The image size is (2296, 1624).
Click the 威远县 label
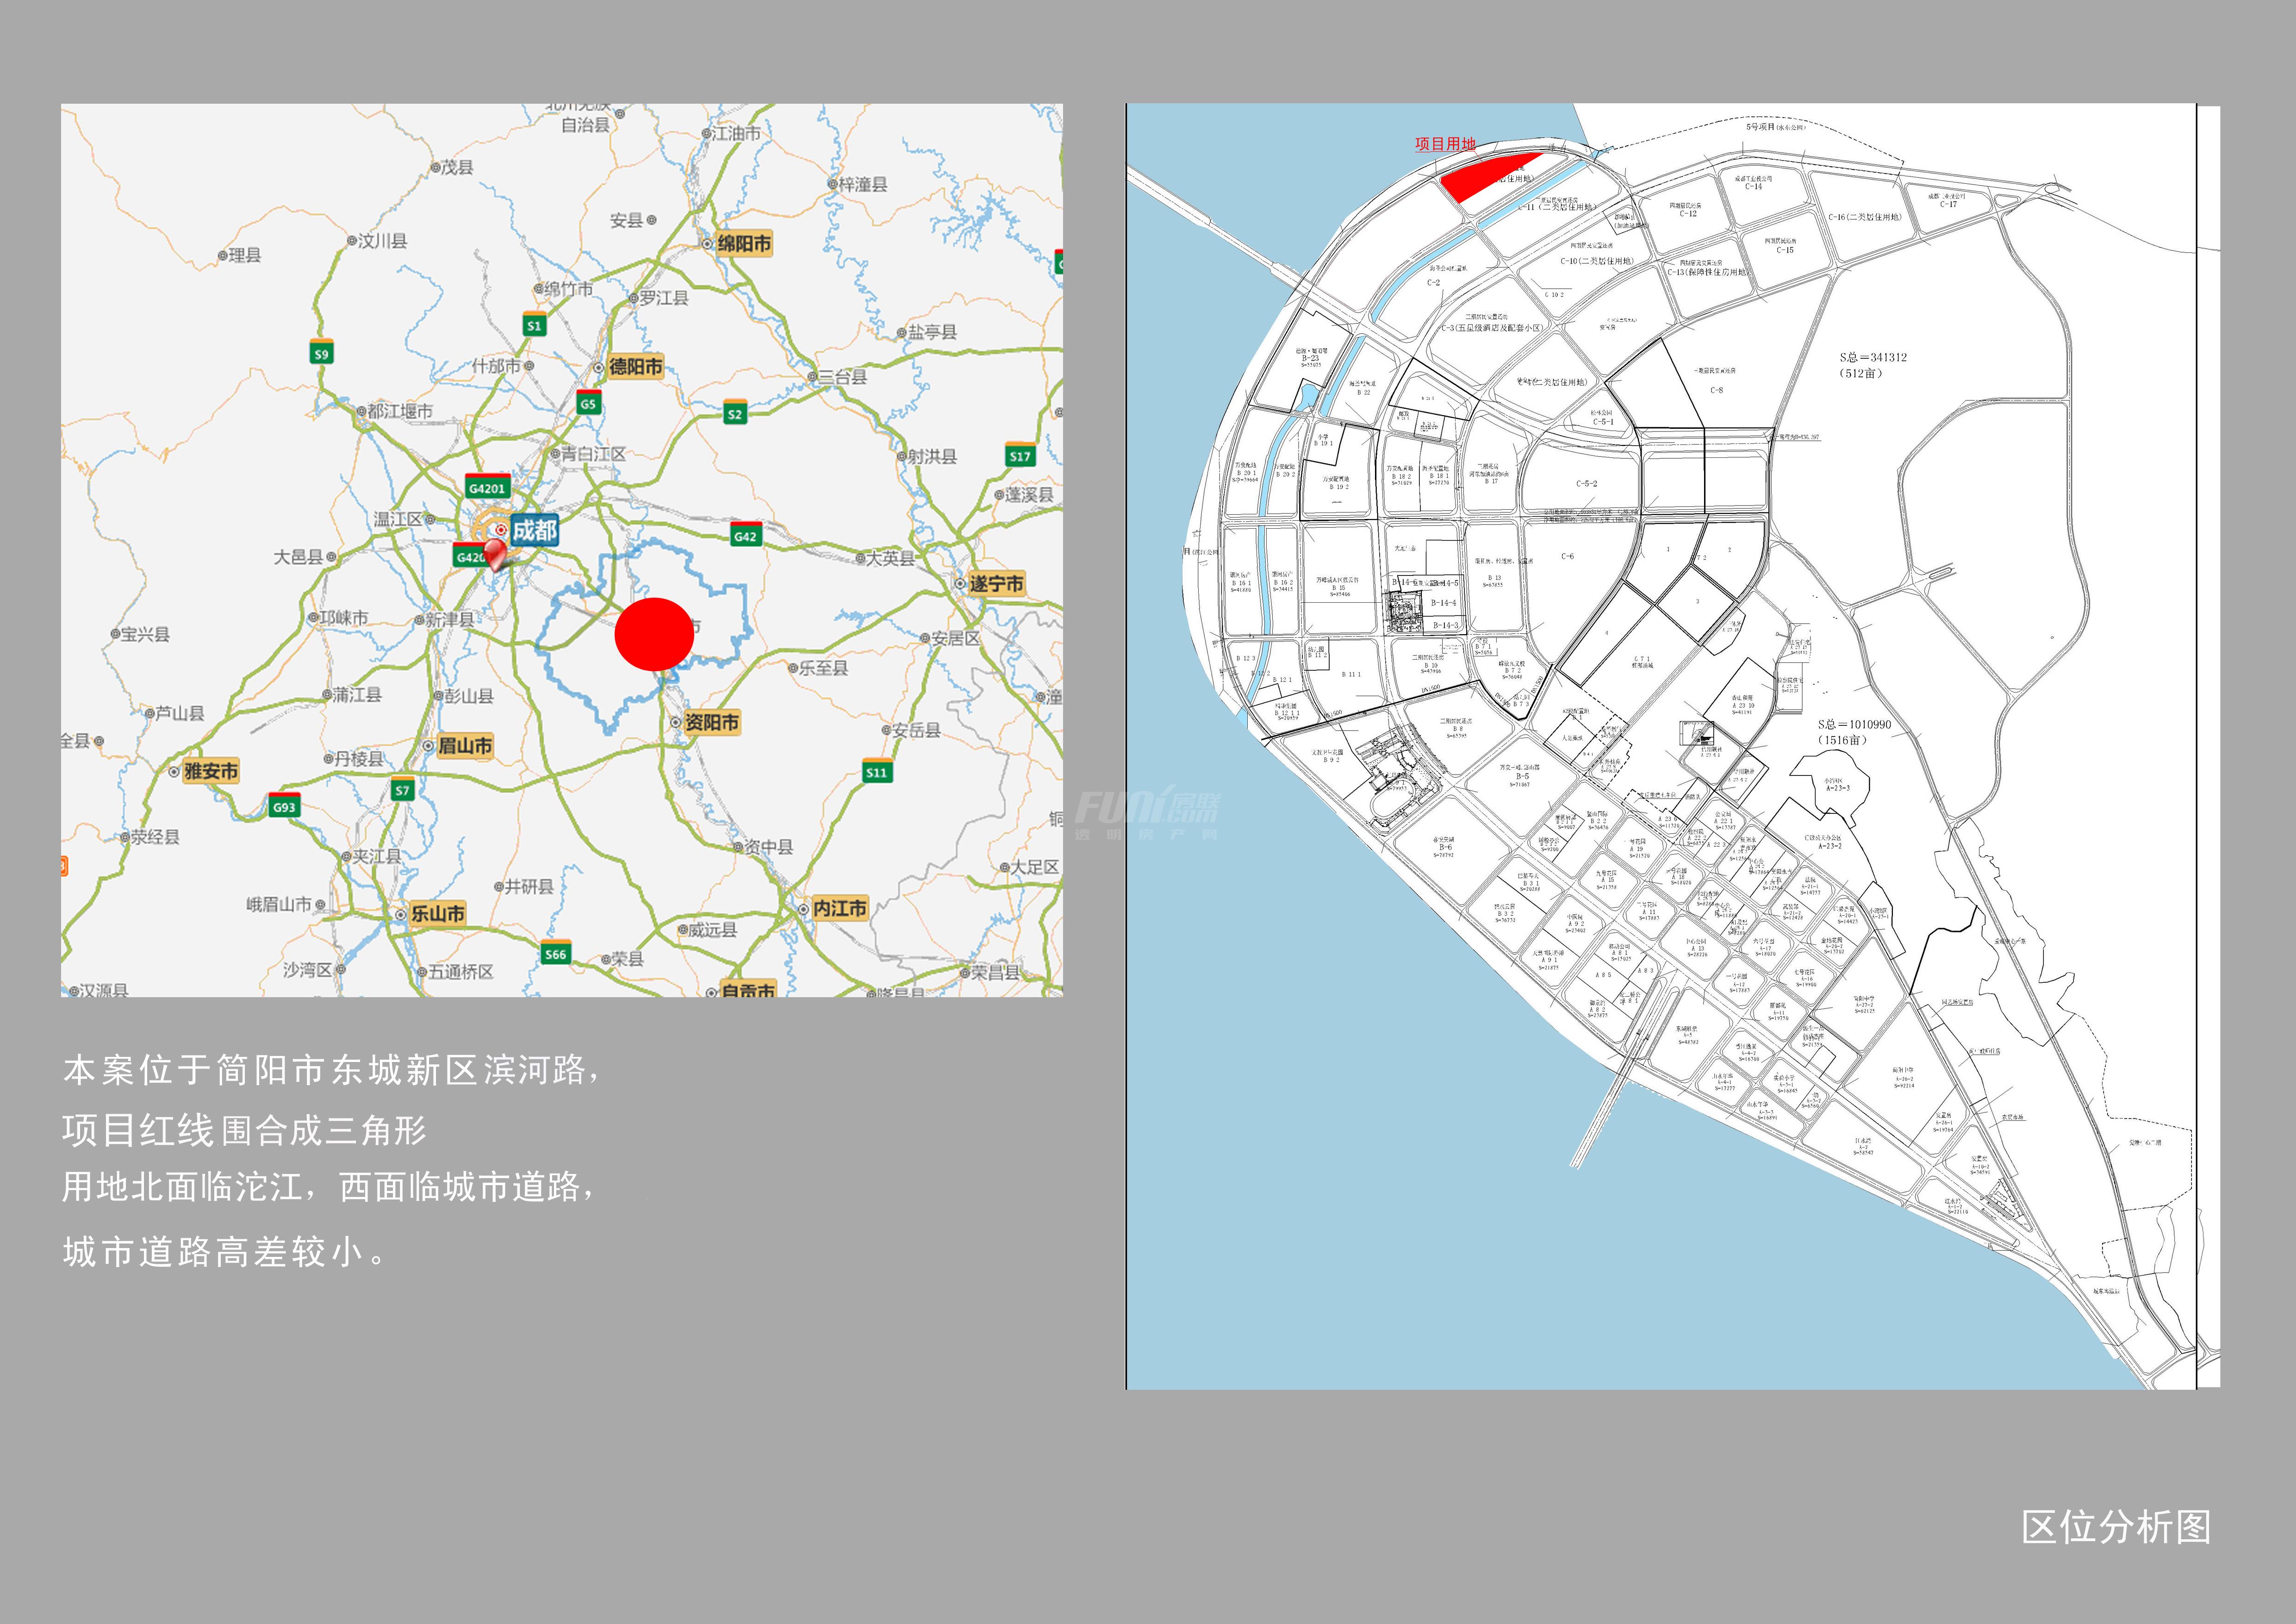(x=713, y=929)
